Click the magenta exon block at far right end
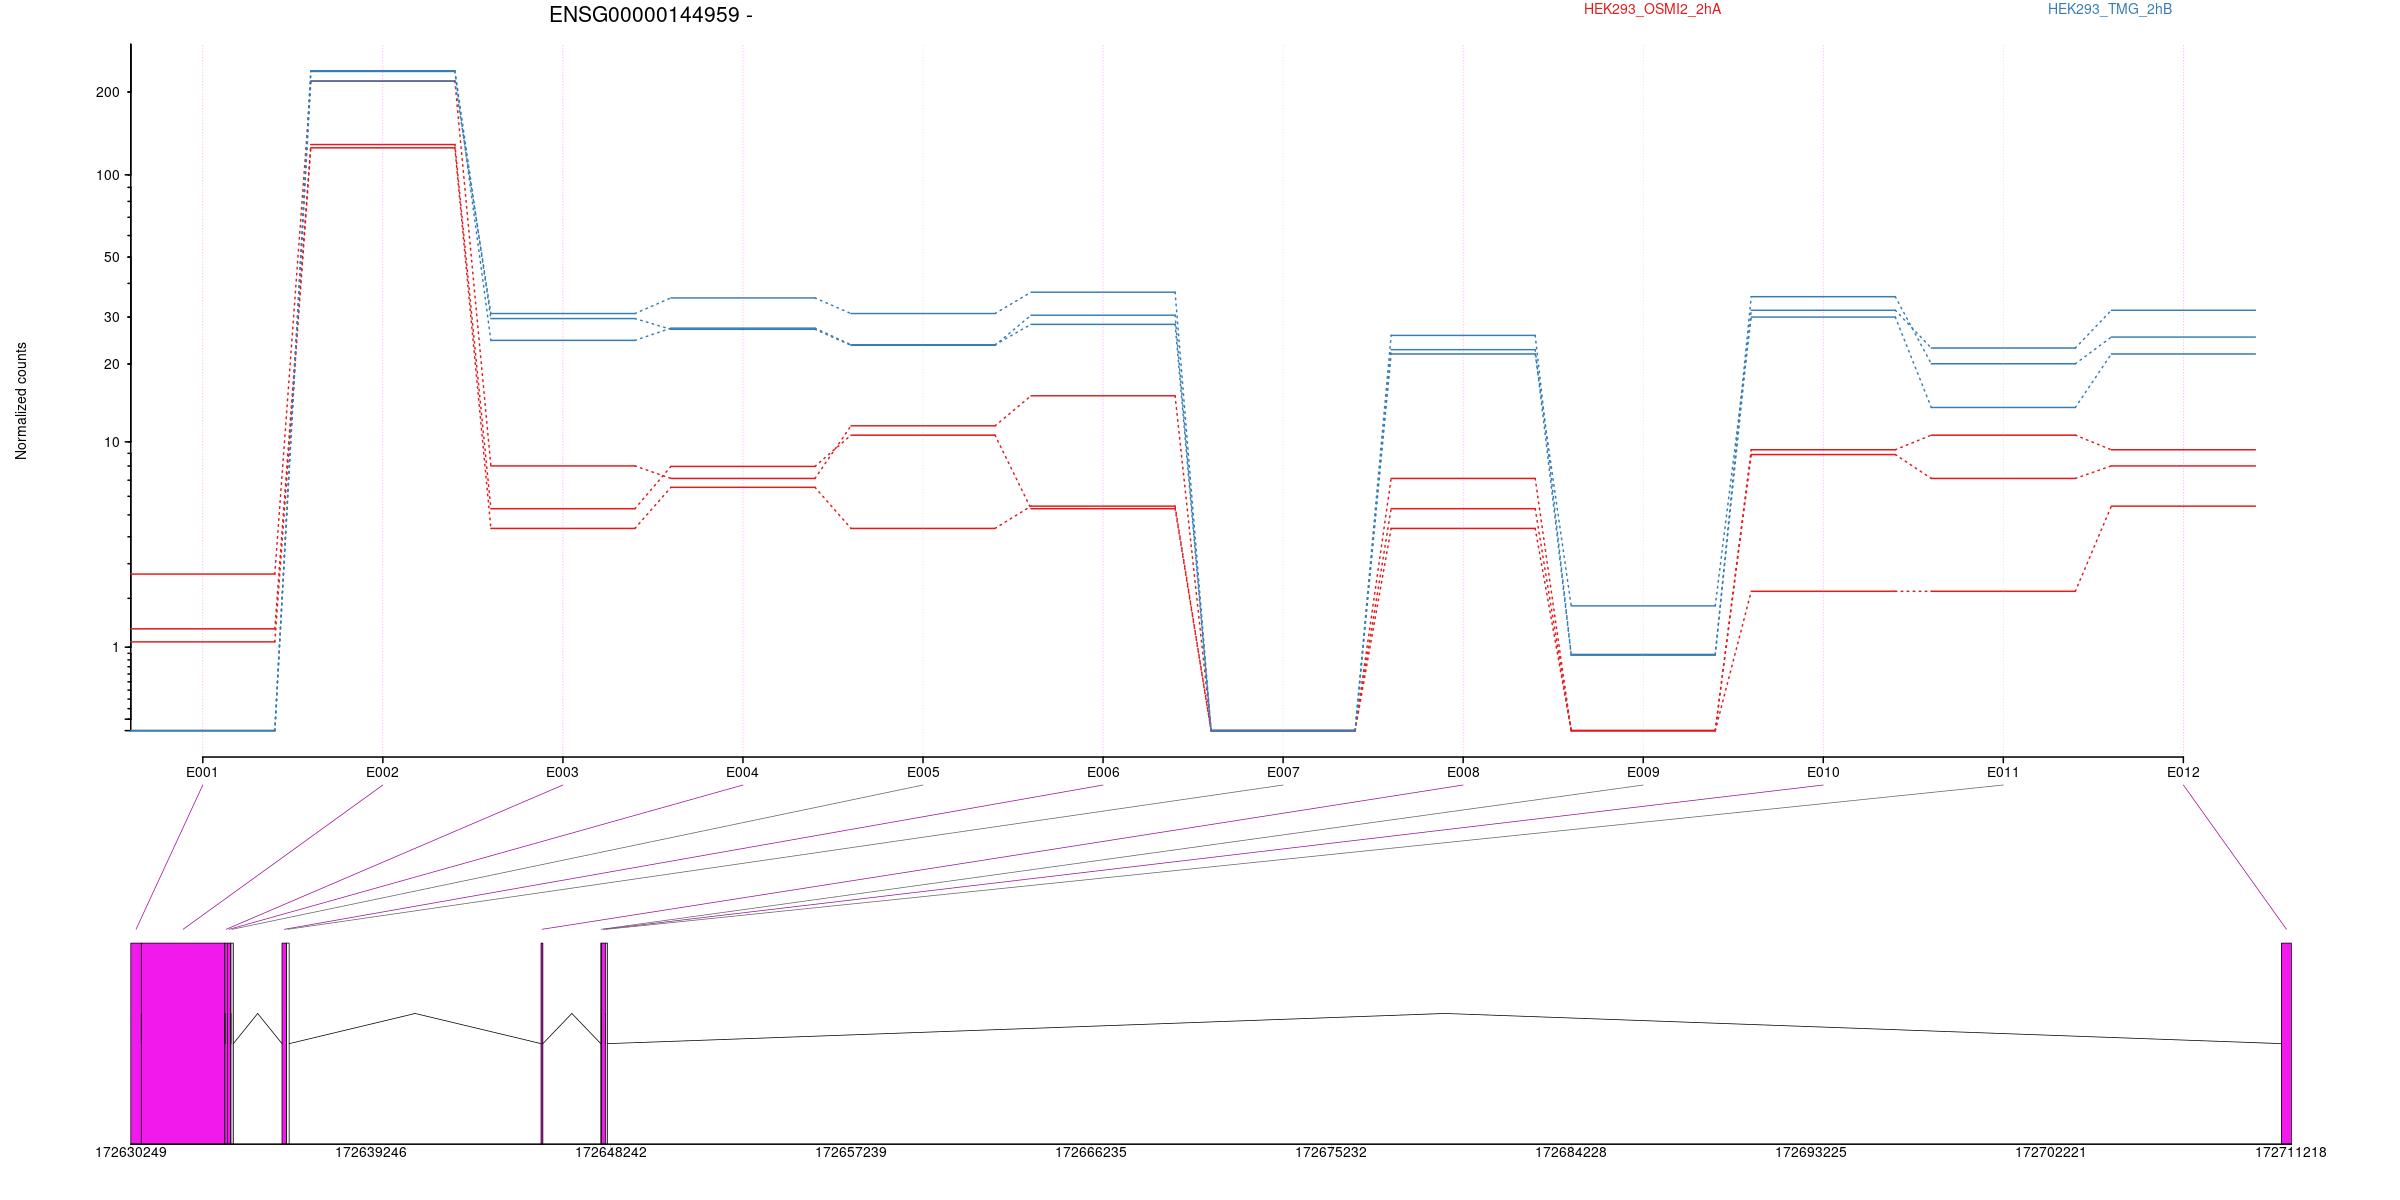This screenshot has width=2400, height=1200. tap(2286, 1043)
